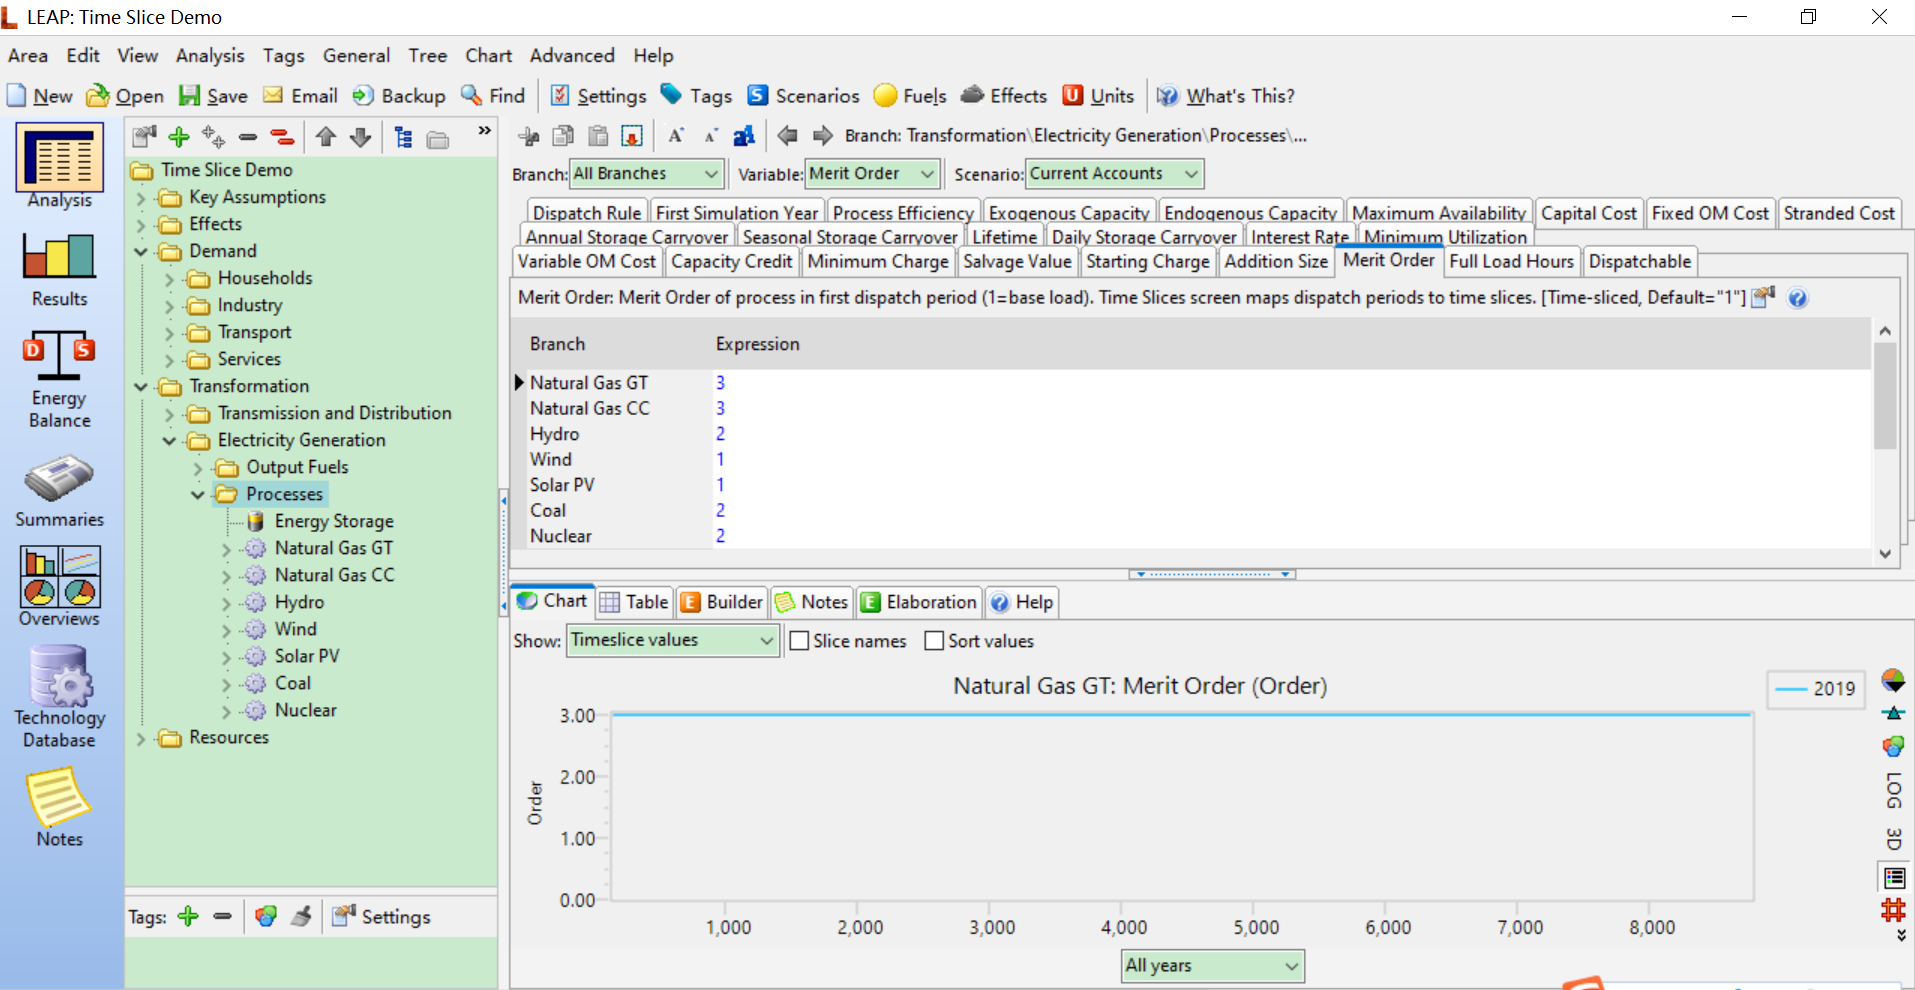Open the Technology Database view
This screenshot has height=990, width=1915.
click(59, 697)
